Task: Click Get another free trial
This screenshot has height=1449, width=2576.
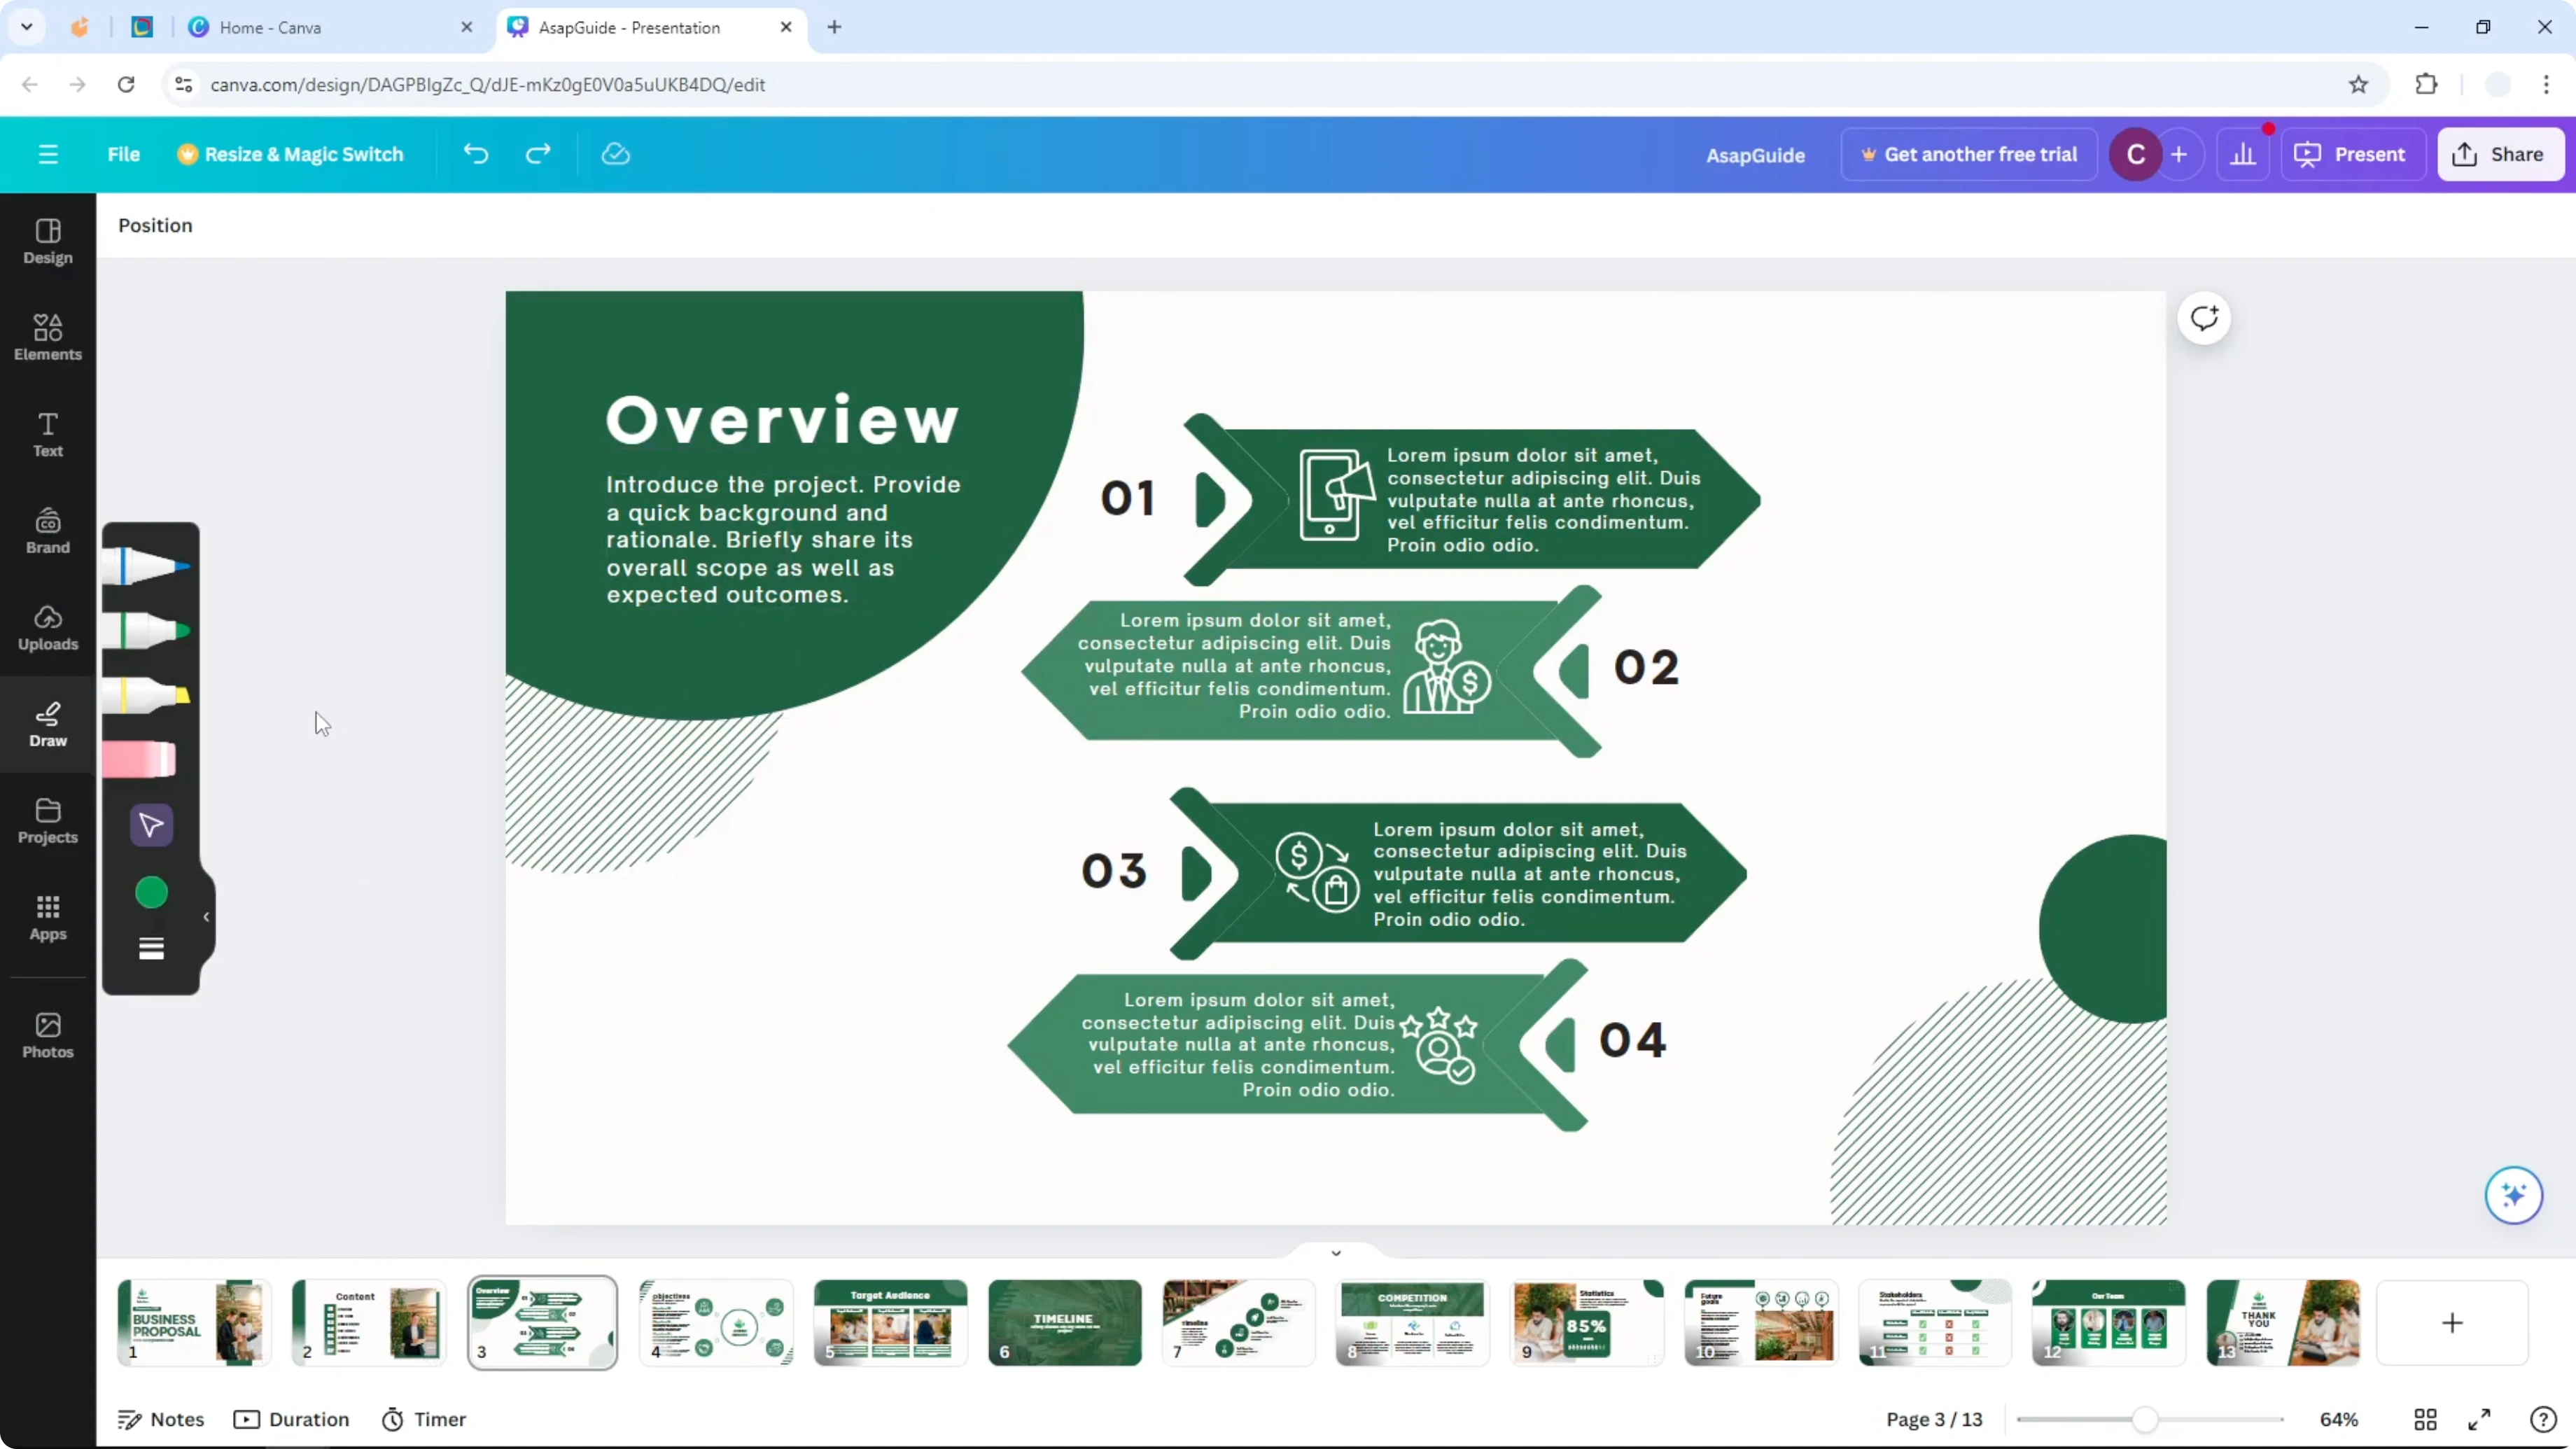Action: point(1969,154)
